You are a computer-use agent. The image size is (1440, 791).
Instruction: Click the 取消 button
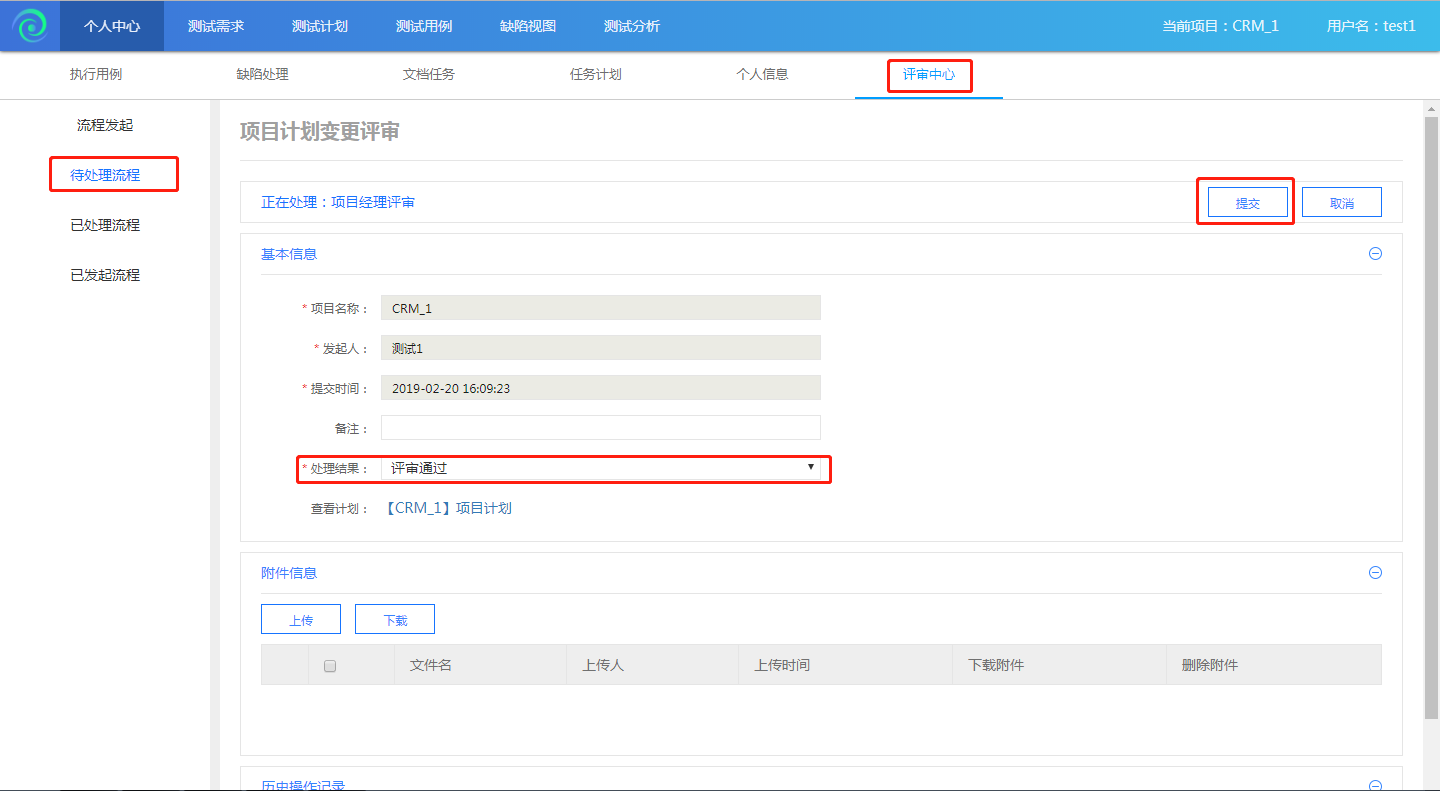(1341, 203)
